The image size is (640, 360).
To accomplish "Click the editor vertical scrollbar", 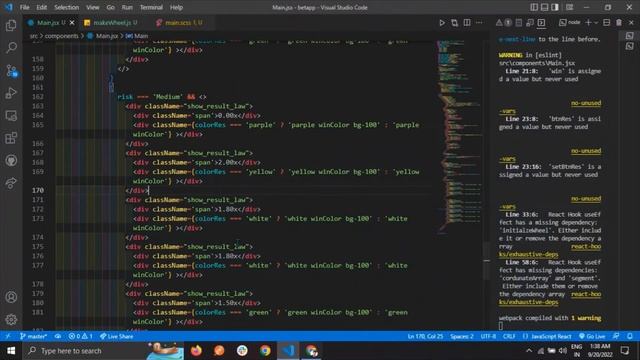I will click(x=486, y=260).
